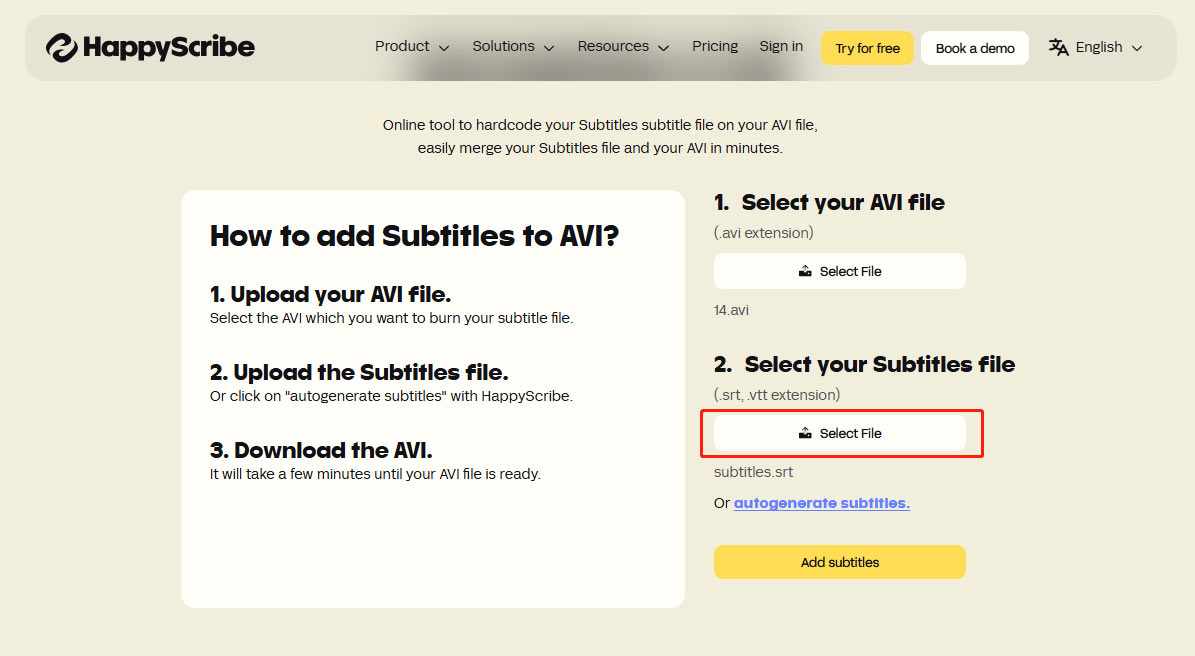Open the Solutions menu

(x=503, y=46)
